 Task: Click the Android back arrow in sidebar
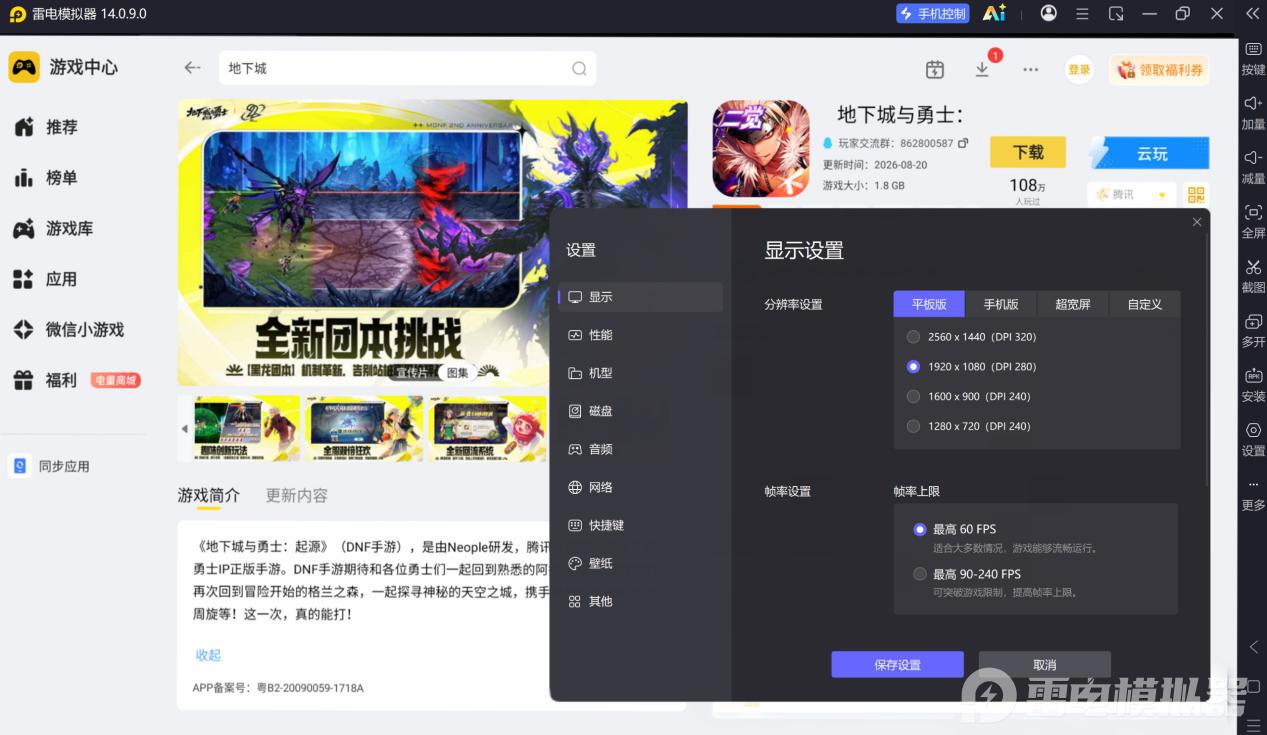pyautogui.click(x=1253, y=647)
